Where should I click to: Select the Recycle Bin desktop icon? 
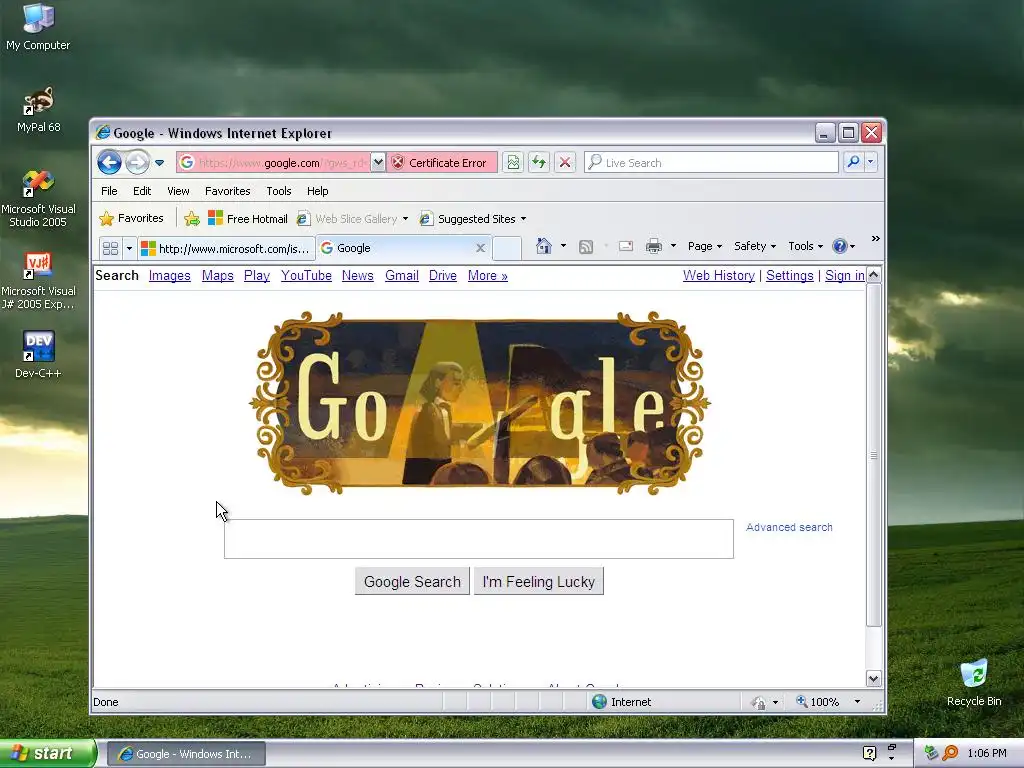pyautogui.click(x=974, y=682)
